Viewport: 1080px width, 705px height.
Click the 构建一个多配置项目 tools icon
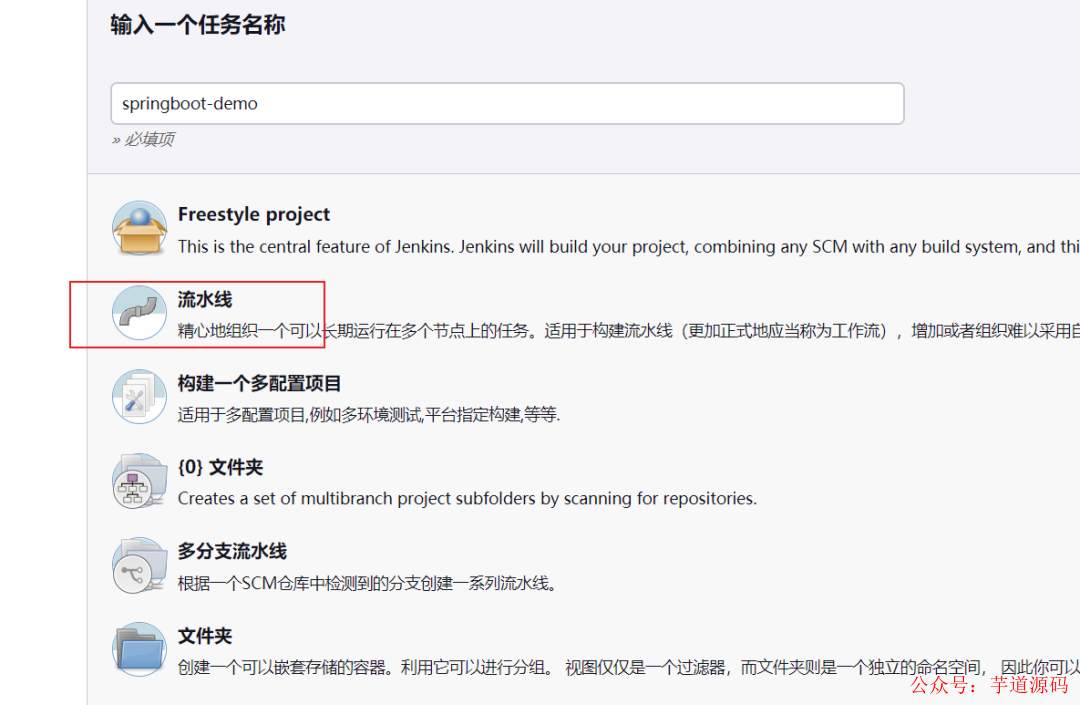140,397
